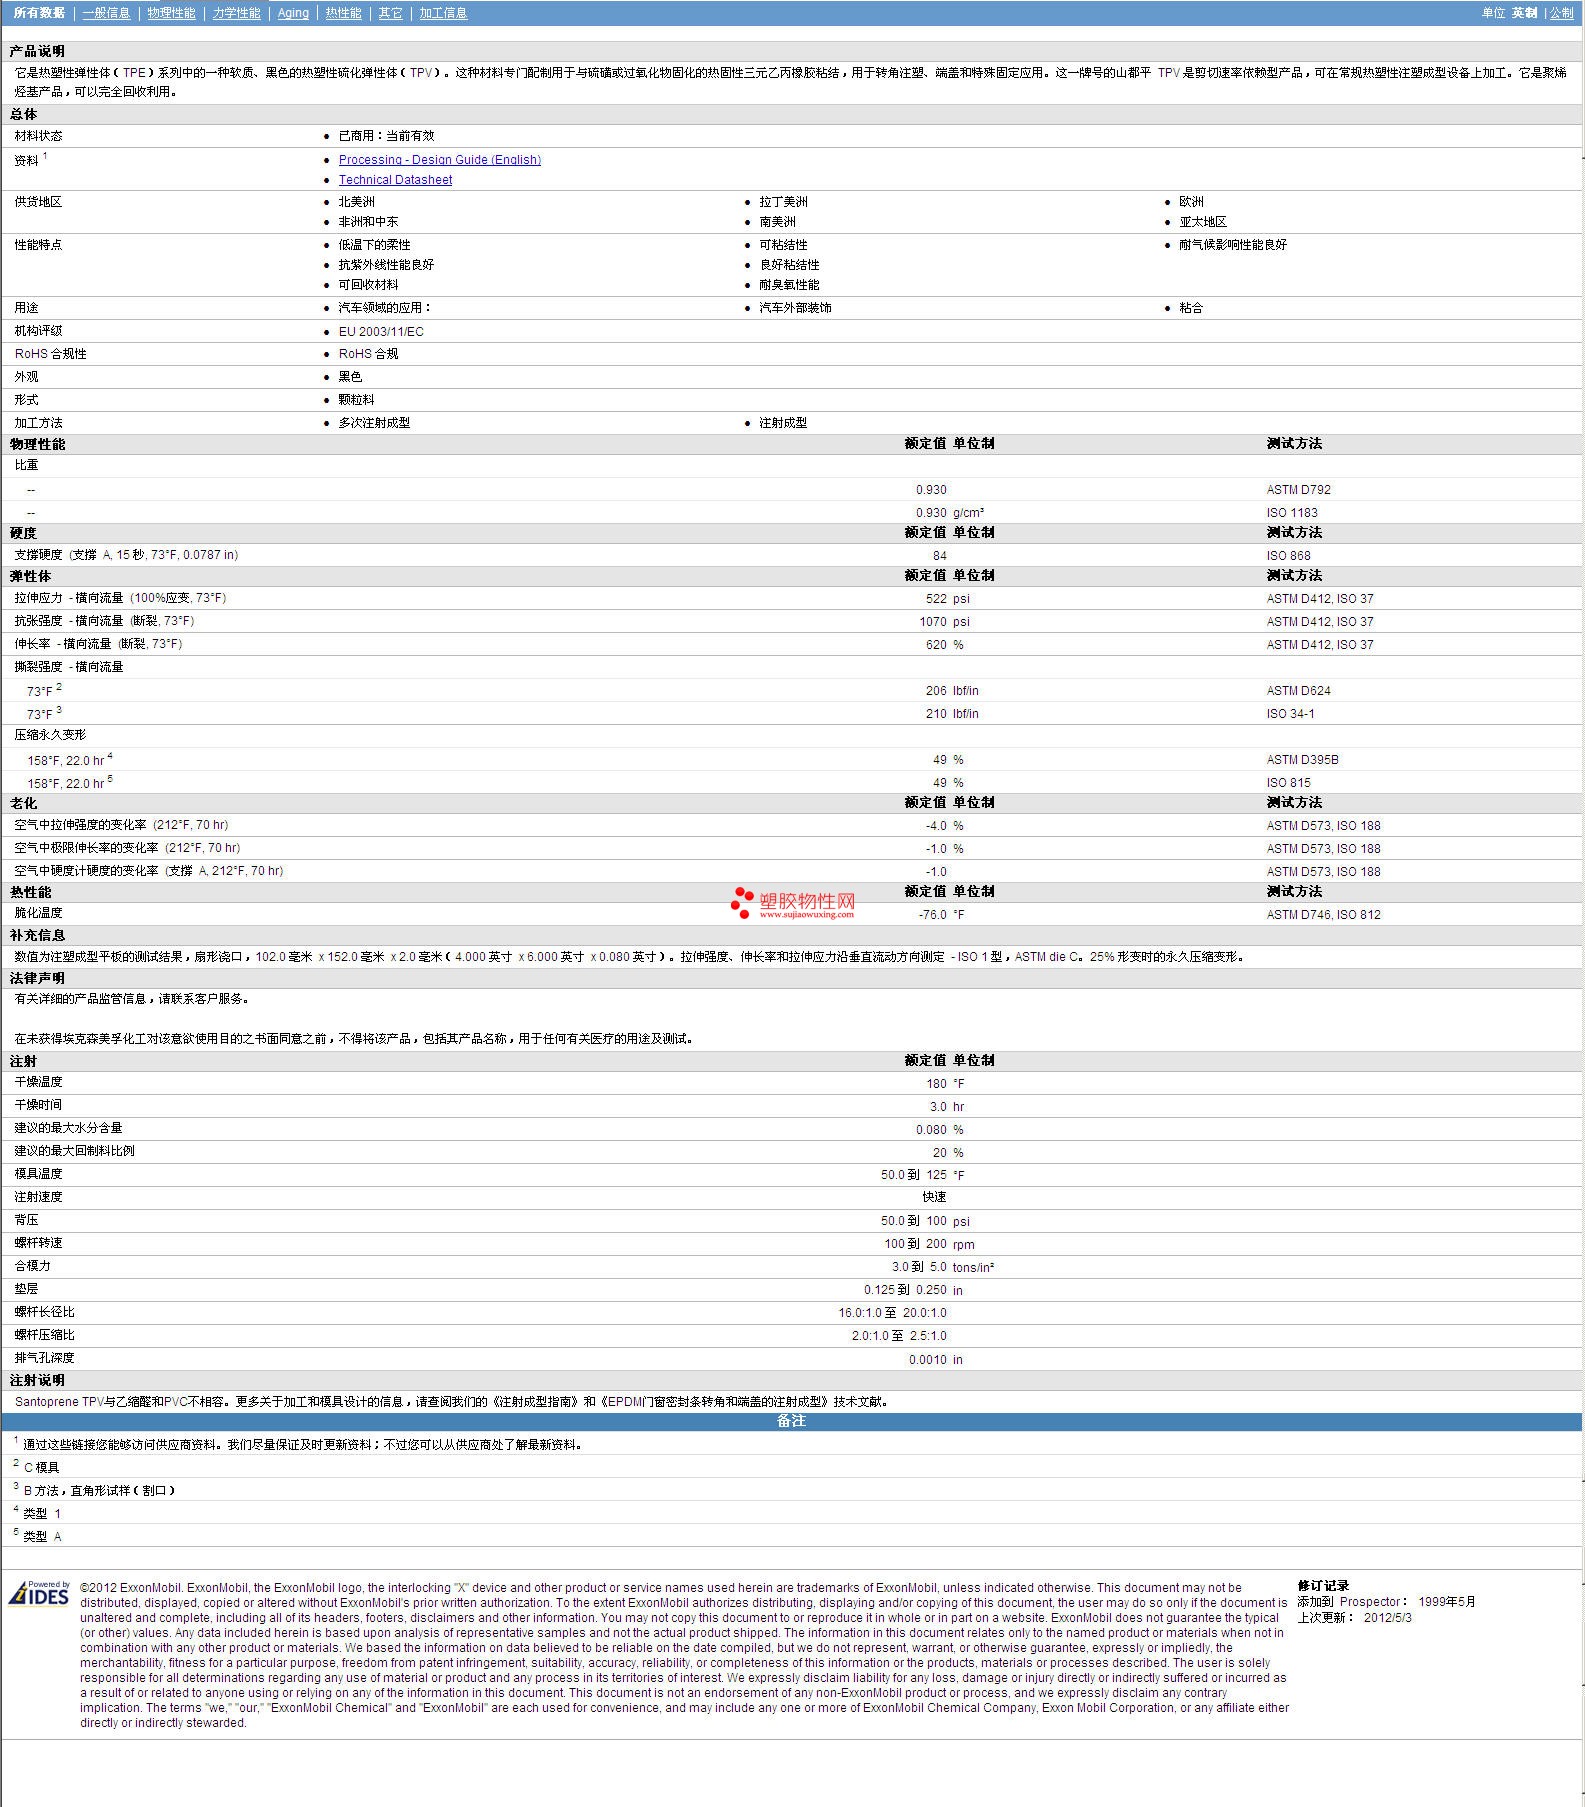Click the ASTM D395B test method

[1302, 760]
